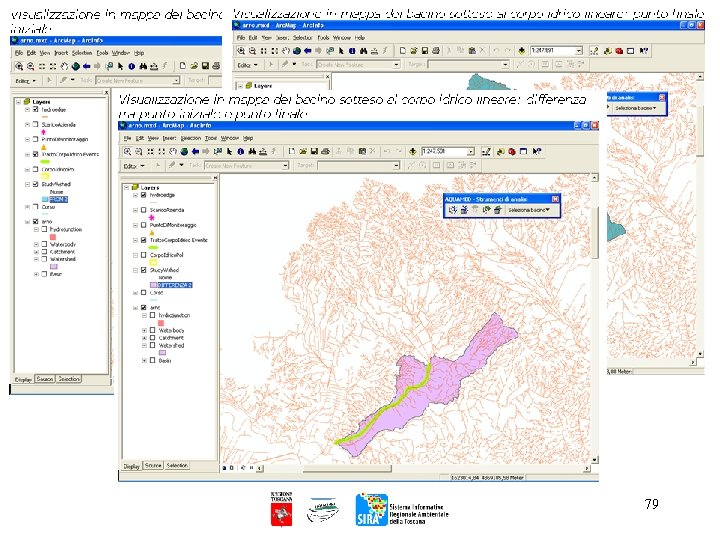Viewport: 720px width, 540px height.
Task: Click blue FROM swatch in left window
Action: (45, 199)
